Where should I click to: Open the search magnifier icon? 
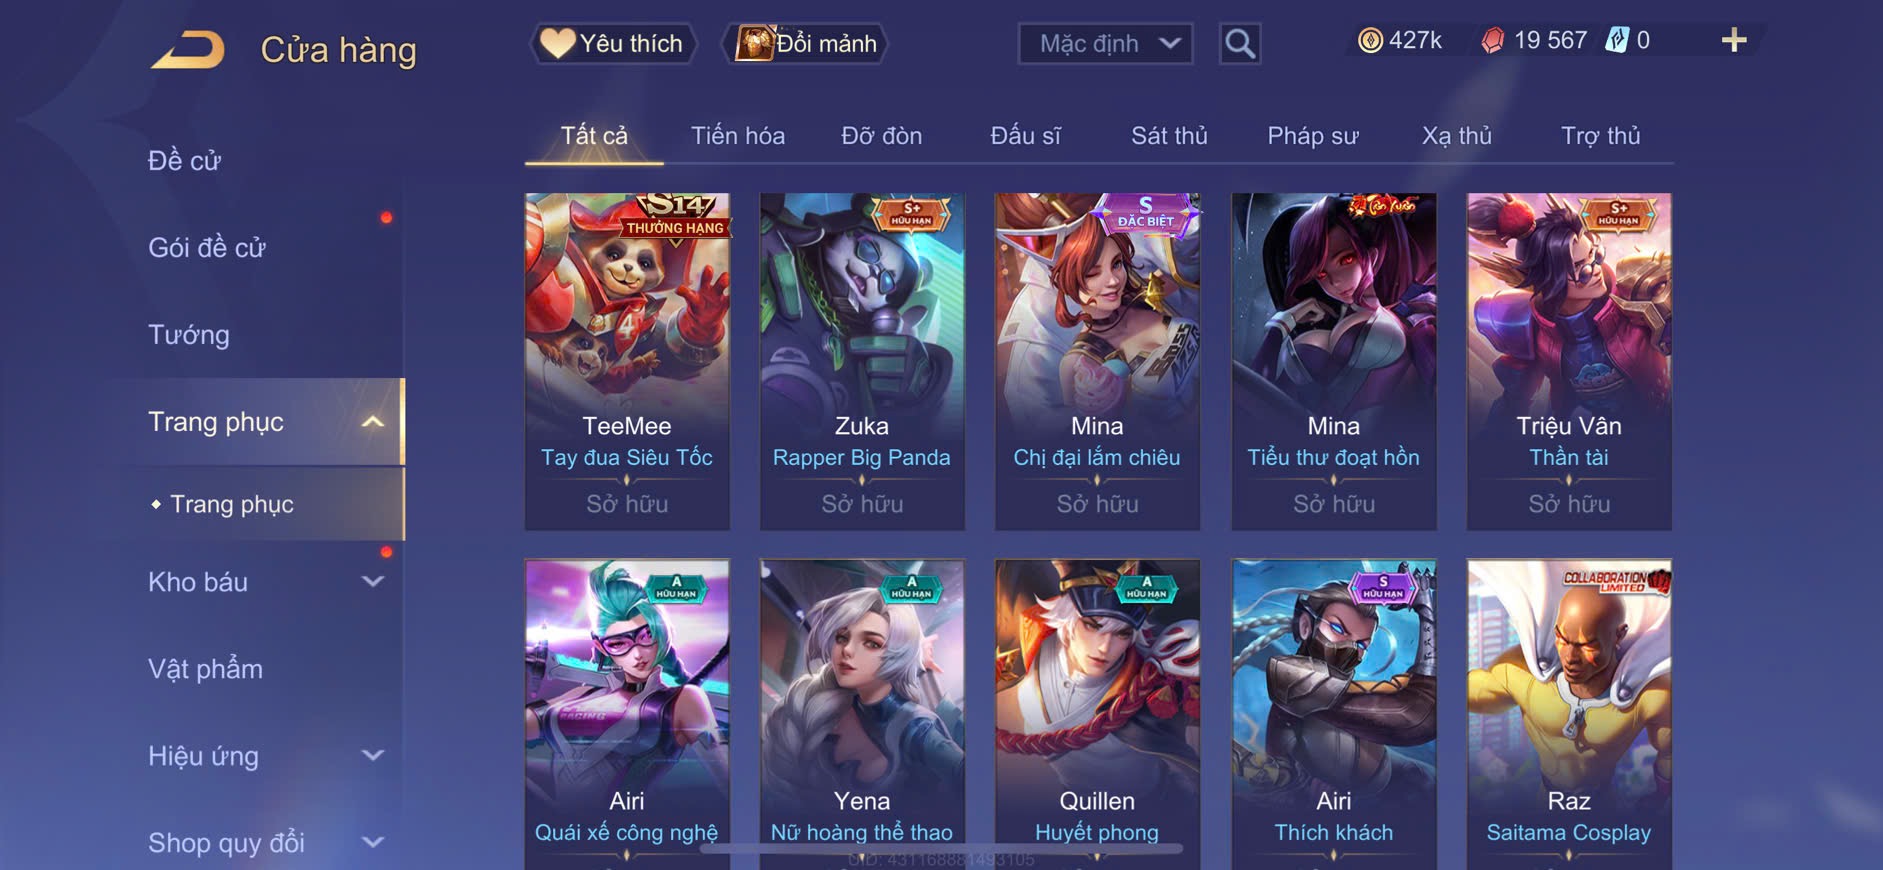click(1240, 44)
